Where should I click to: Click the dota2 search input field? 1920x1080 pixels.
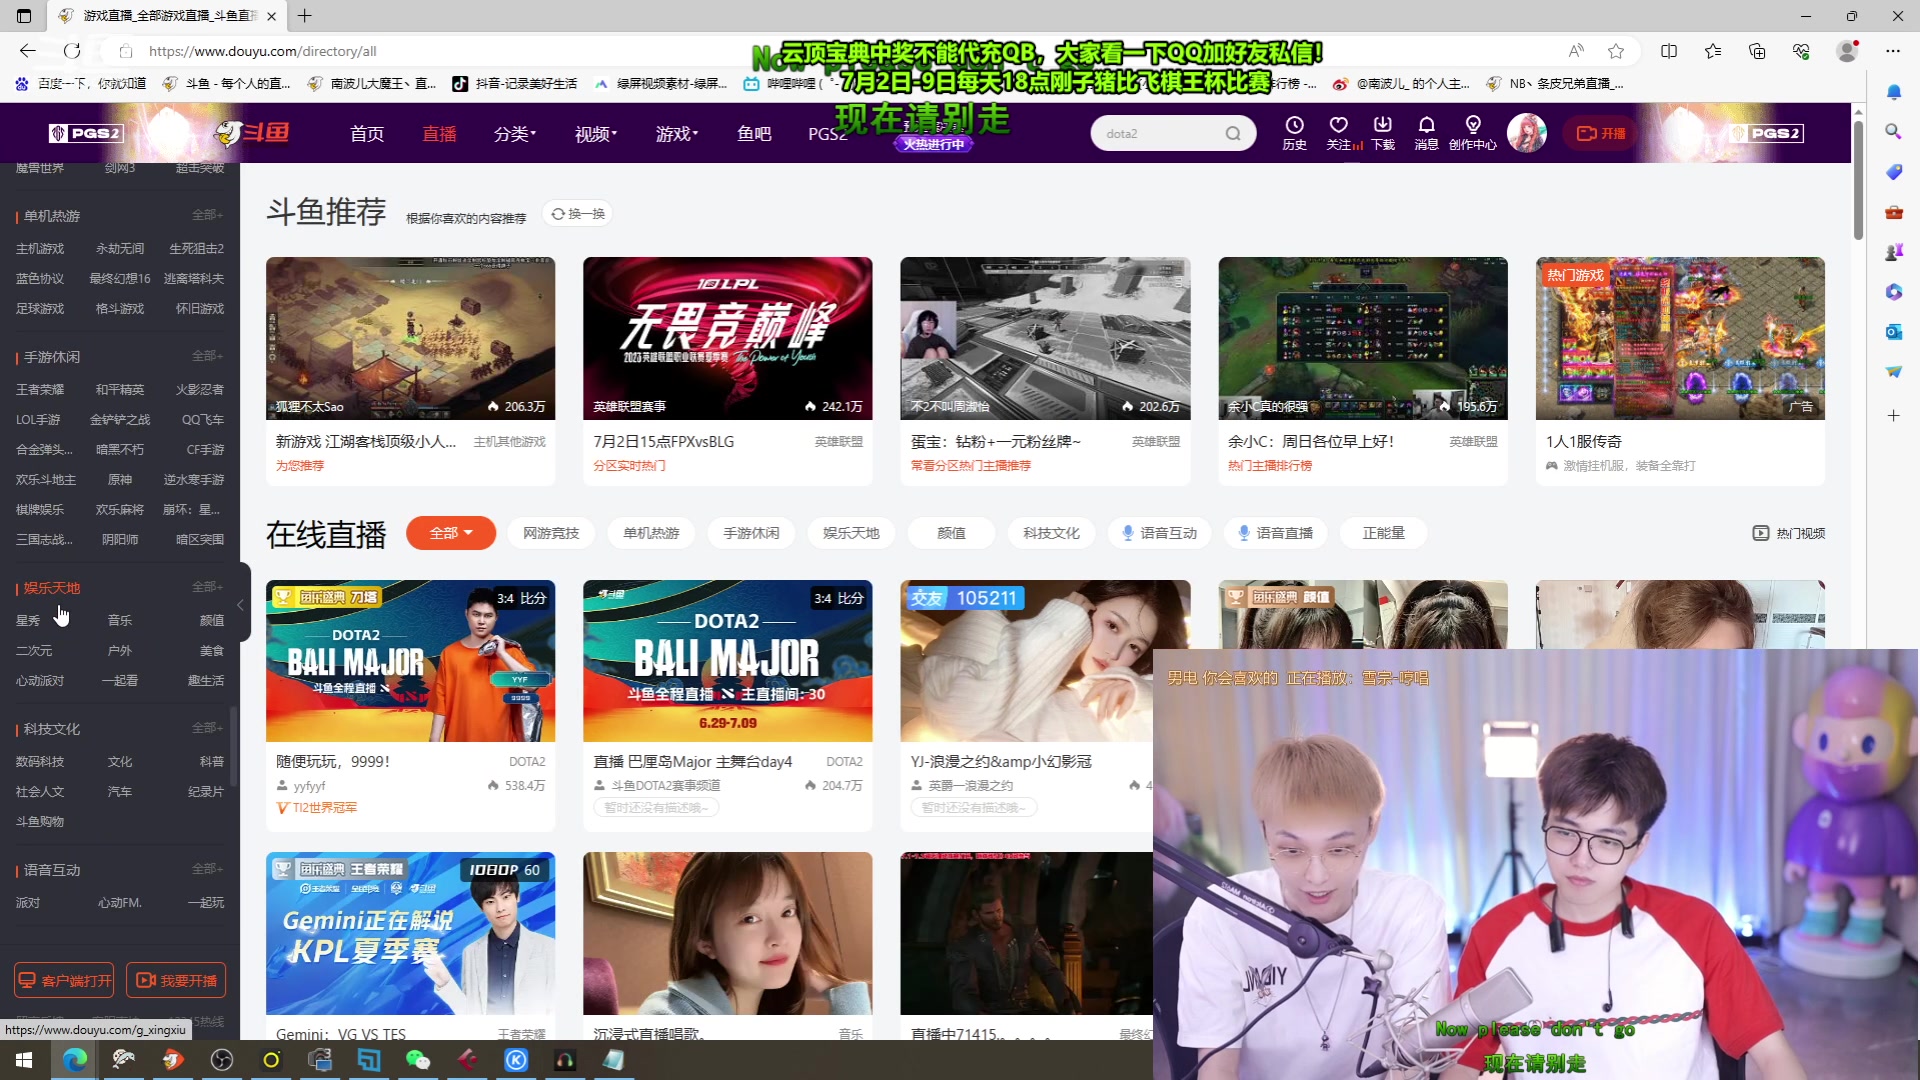pyautogui.click(x=1158, y=133)
